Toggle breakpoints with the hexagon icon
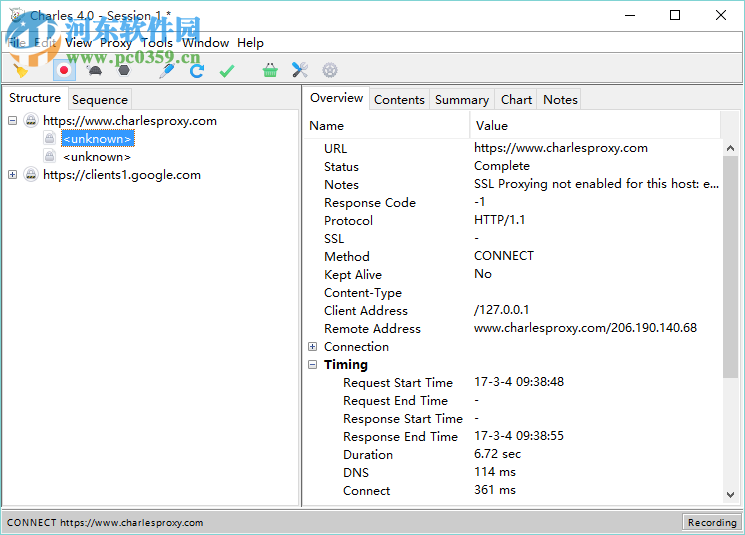The width and height of the screenshot is (745, 535). 124,71
